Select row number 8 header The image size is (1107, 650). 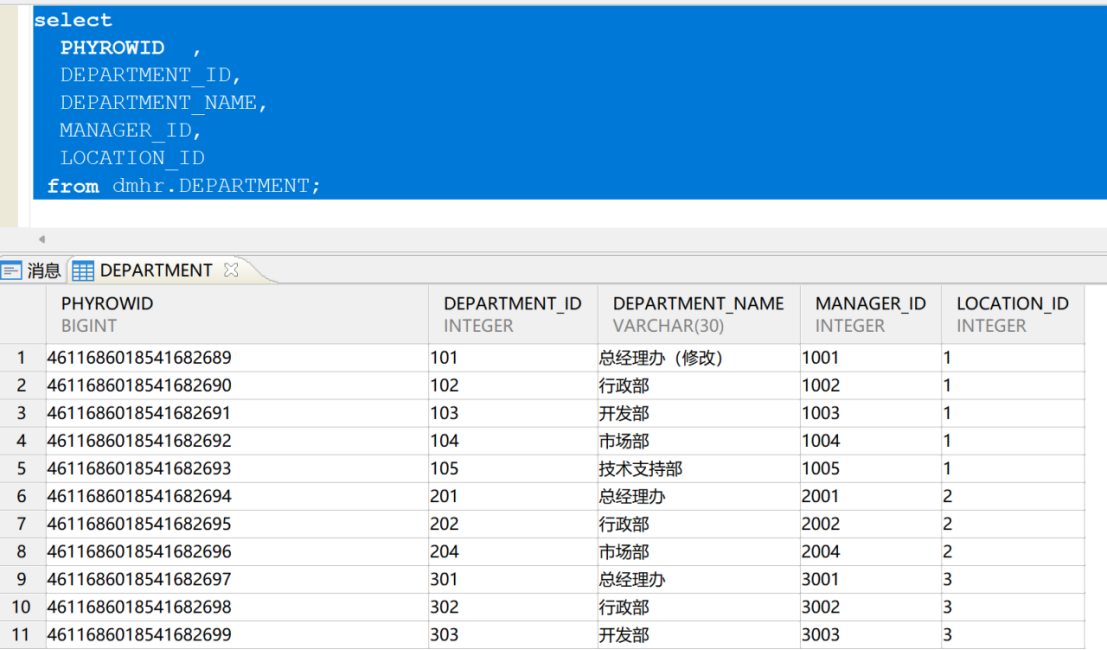click(x=23, y=551)
